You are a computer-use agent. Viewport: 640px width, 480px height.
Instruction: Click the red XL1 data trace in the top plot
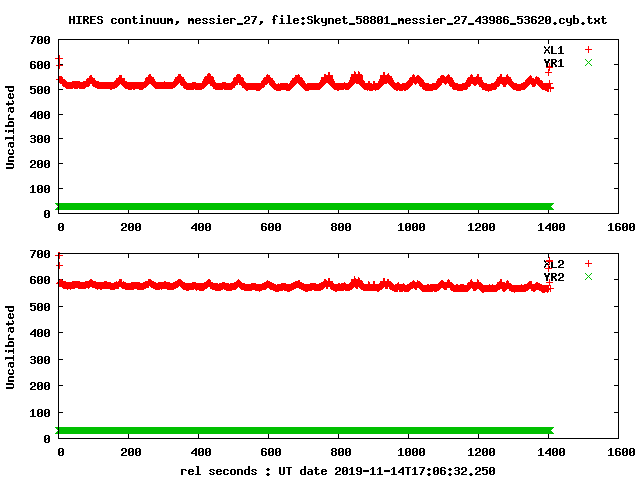(x=304, y=85)
